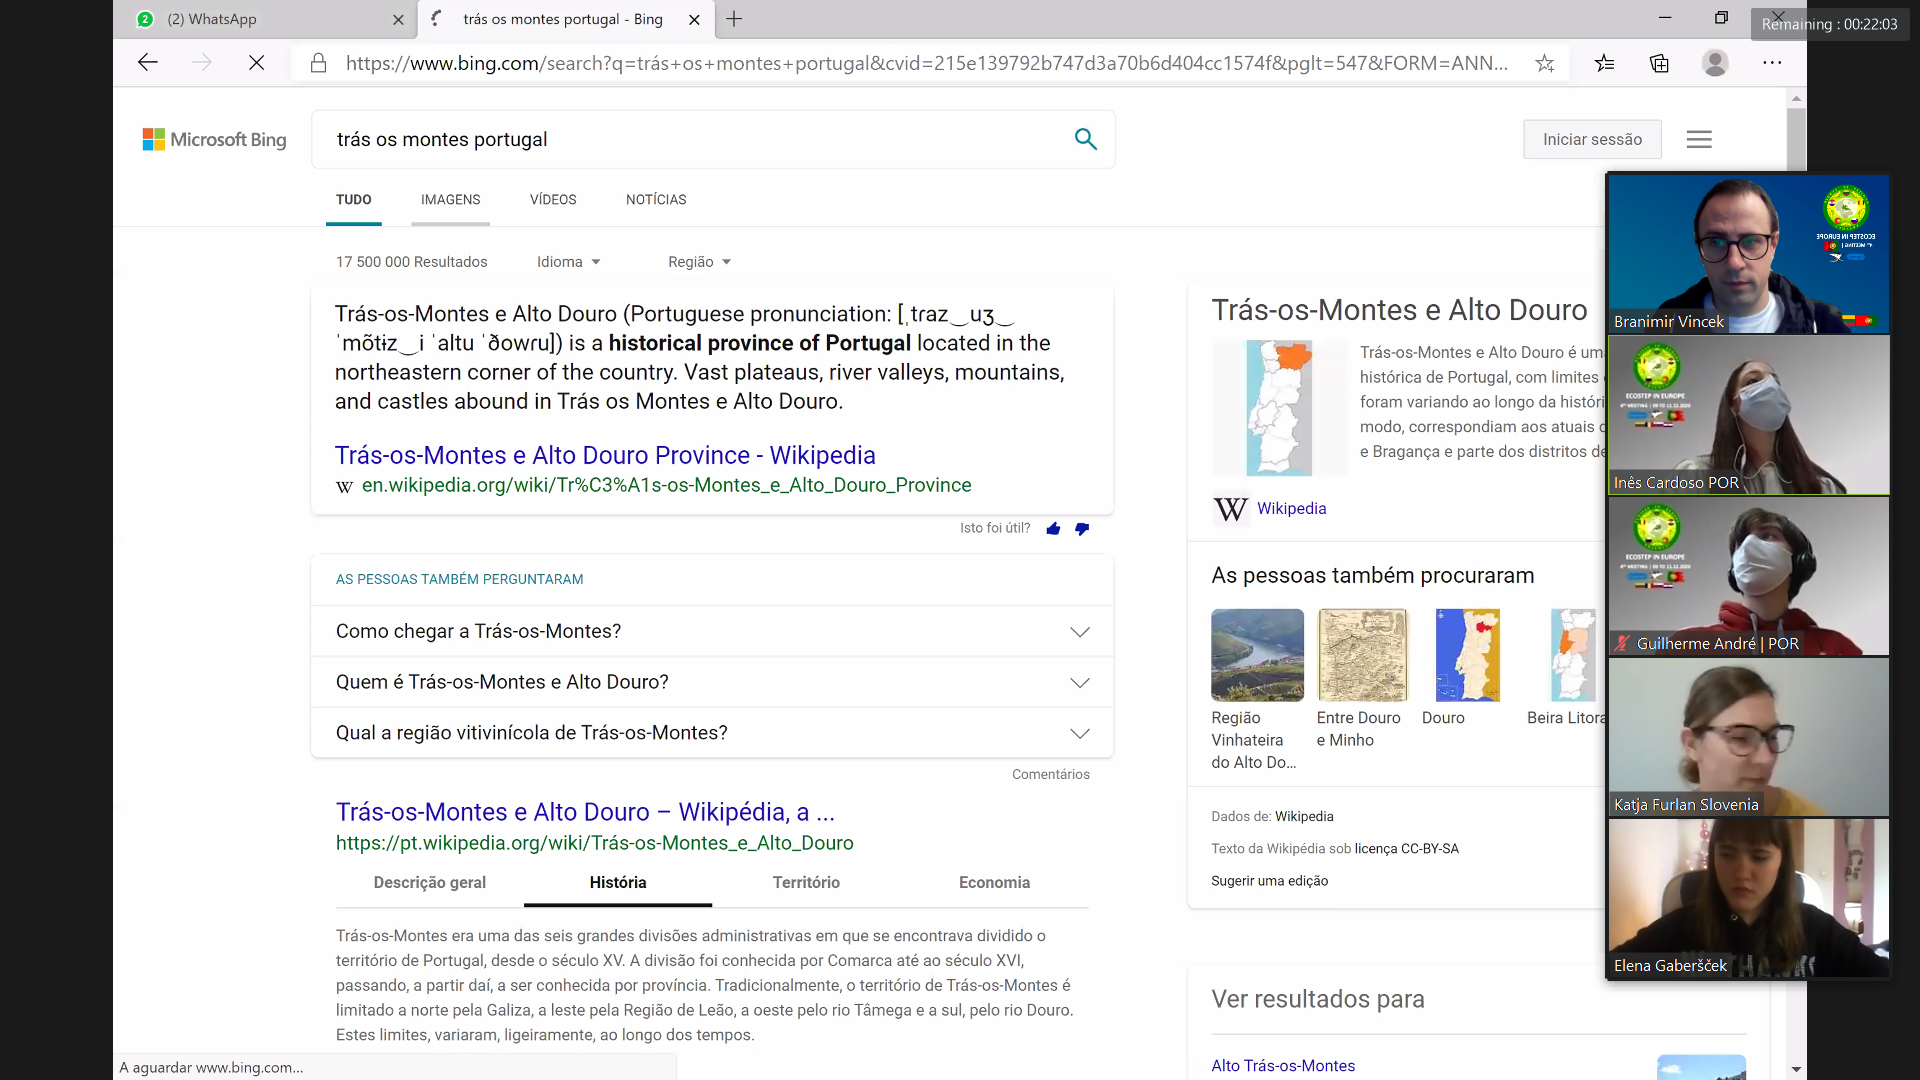Mark the answer not useful with thumbs down
The width and height of the screenshot is (1920, 1080).
1082,528
